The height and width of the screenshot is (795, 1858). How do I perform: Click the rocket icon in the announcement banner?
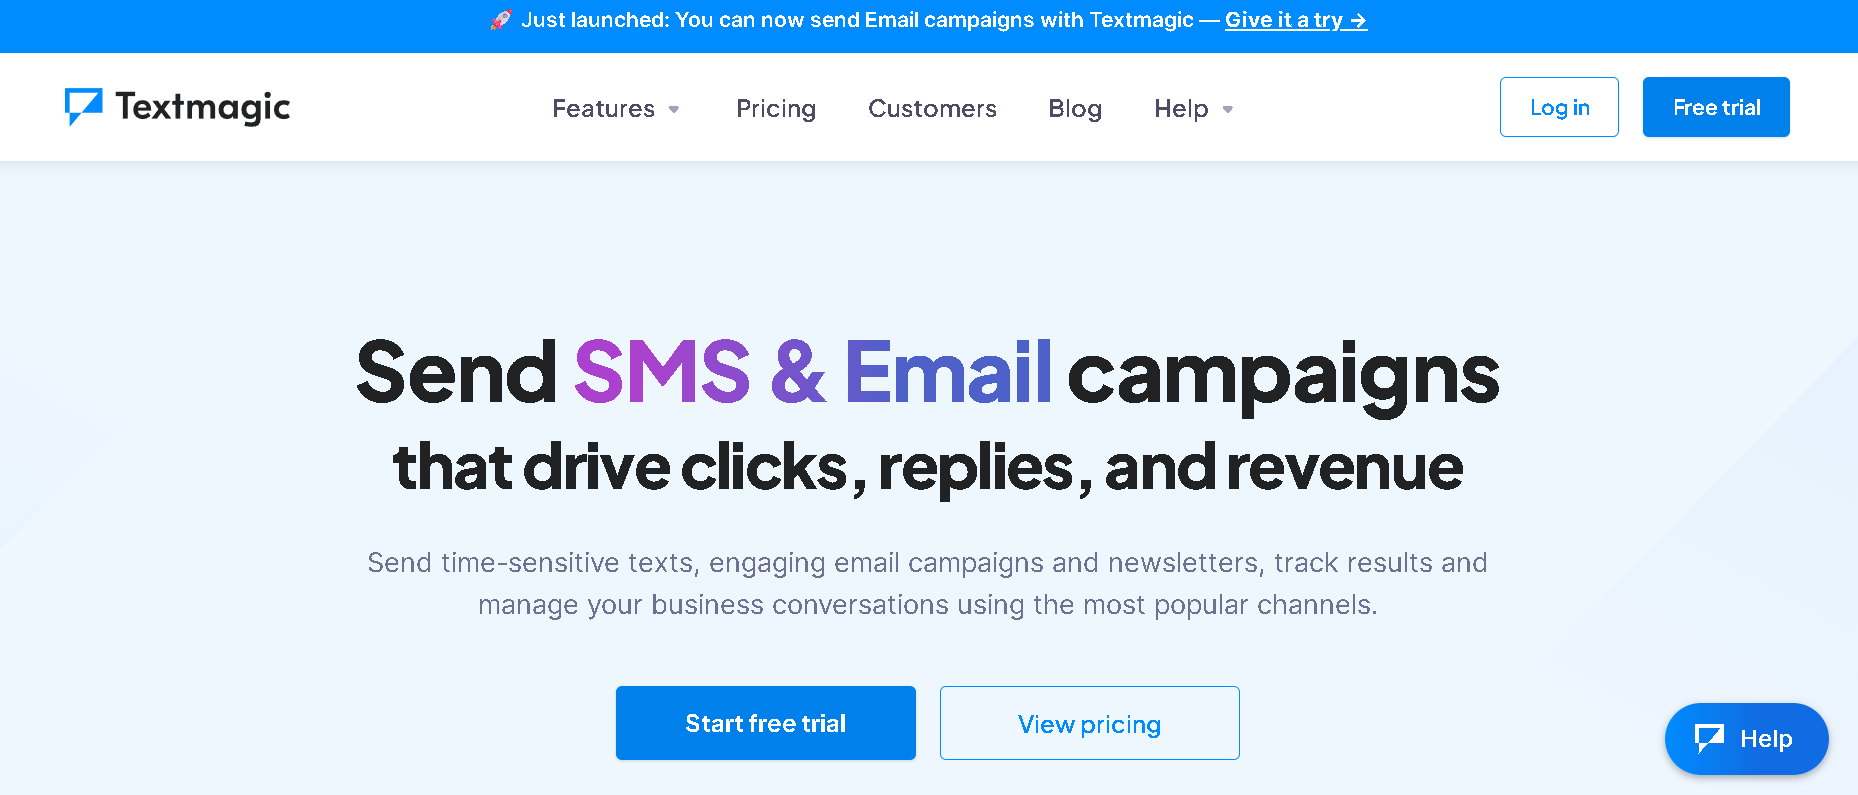coord(501,20)
